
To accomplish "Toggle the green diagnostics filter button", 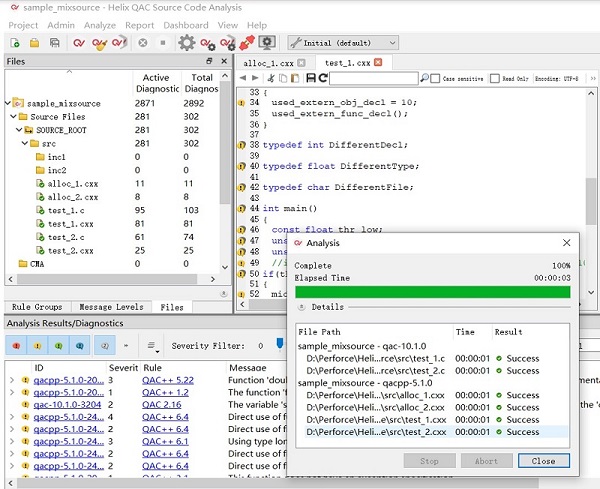I will tap(58, 346).
